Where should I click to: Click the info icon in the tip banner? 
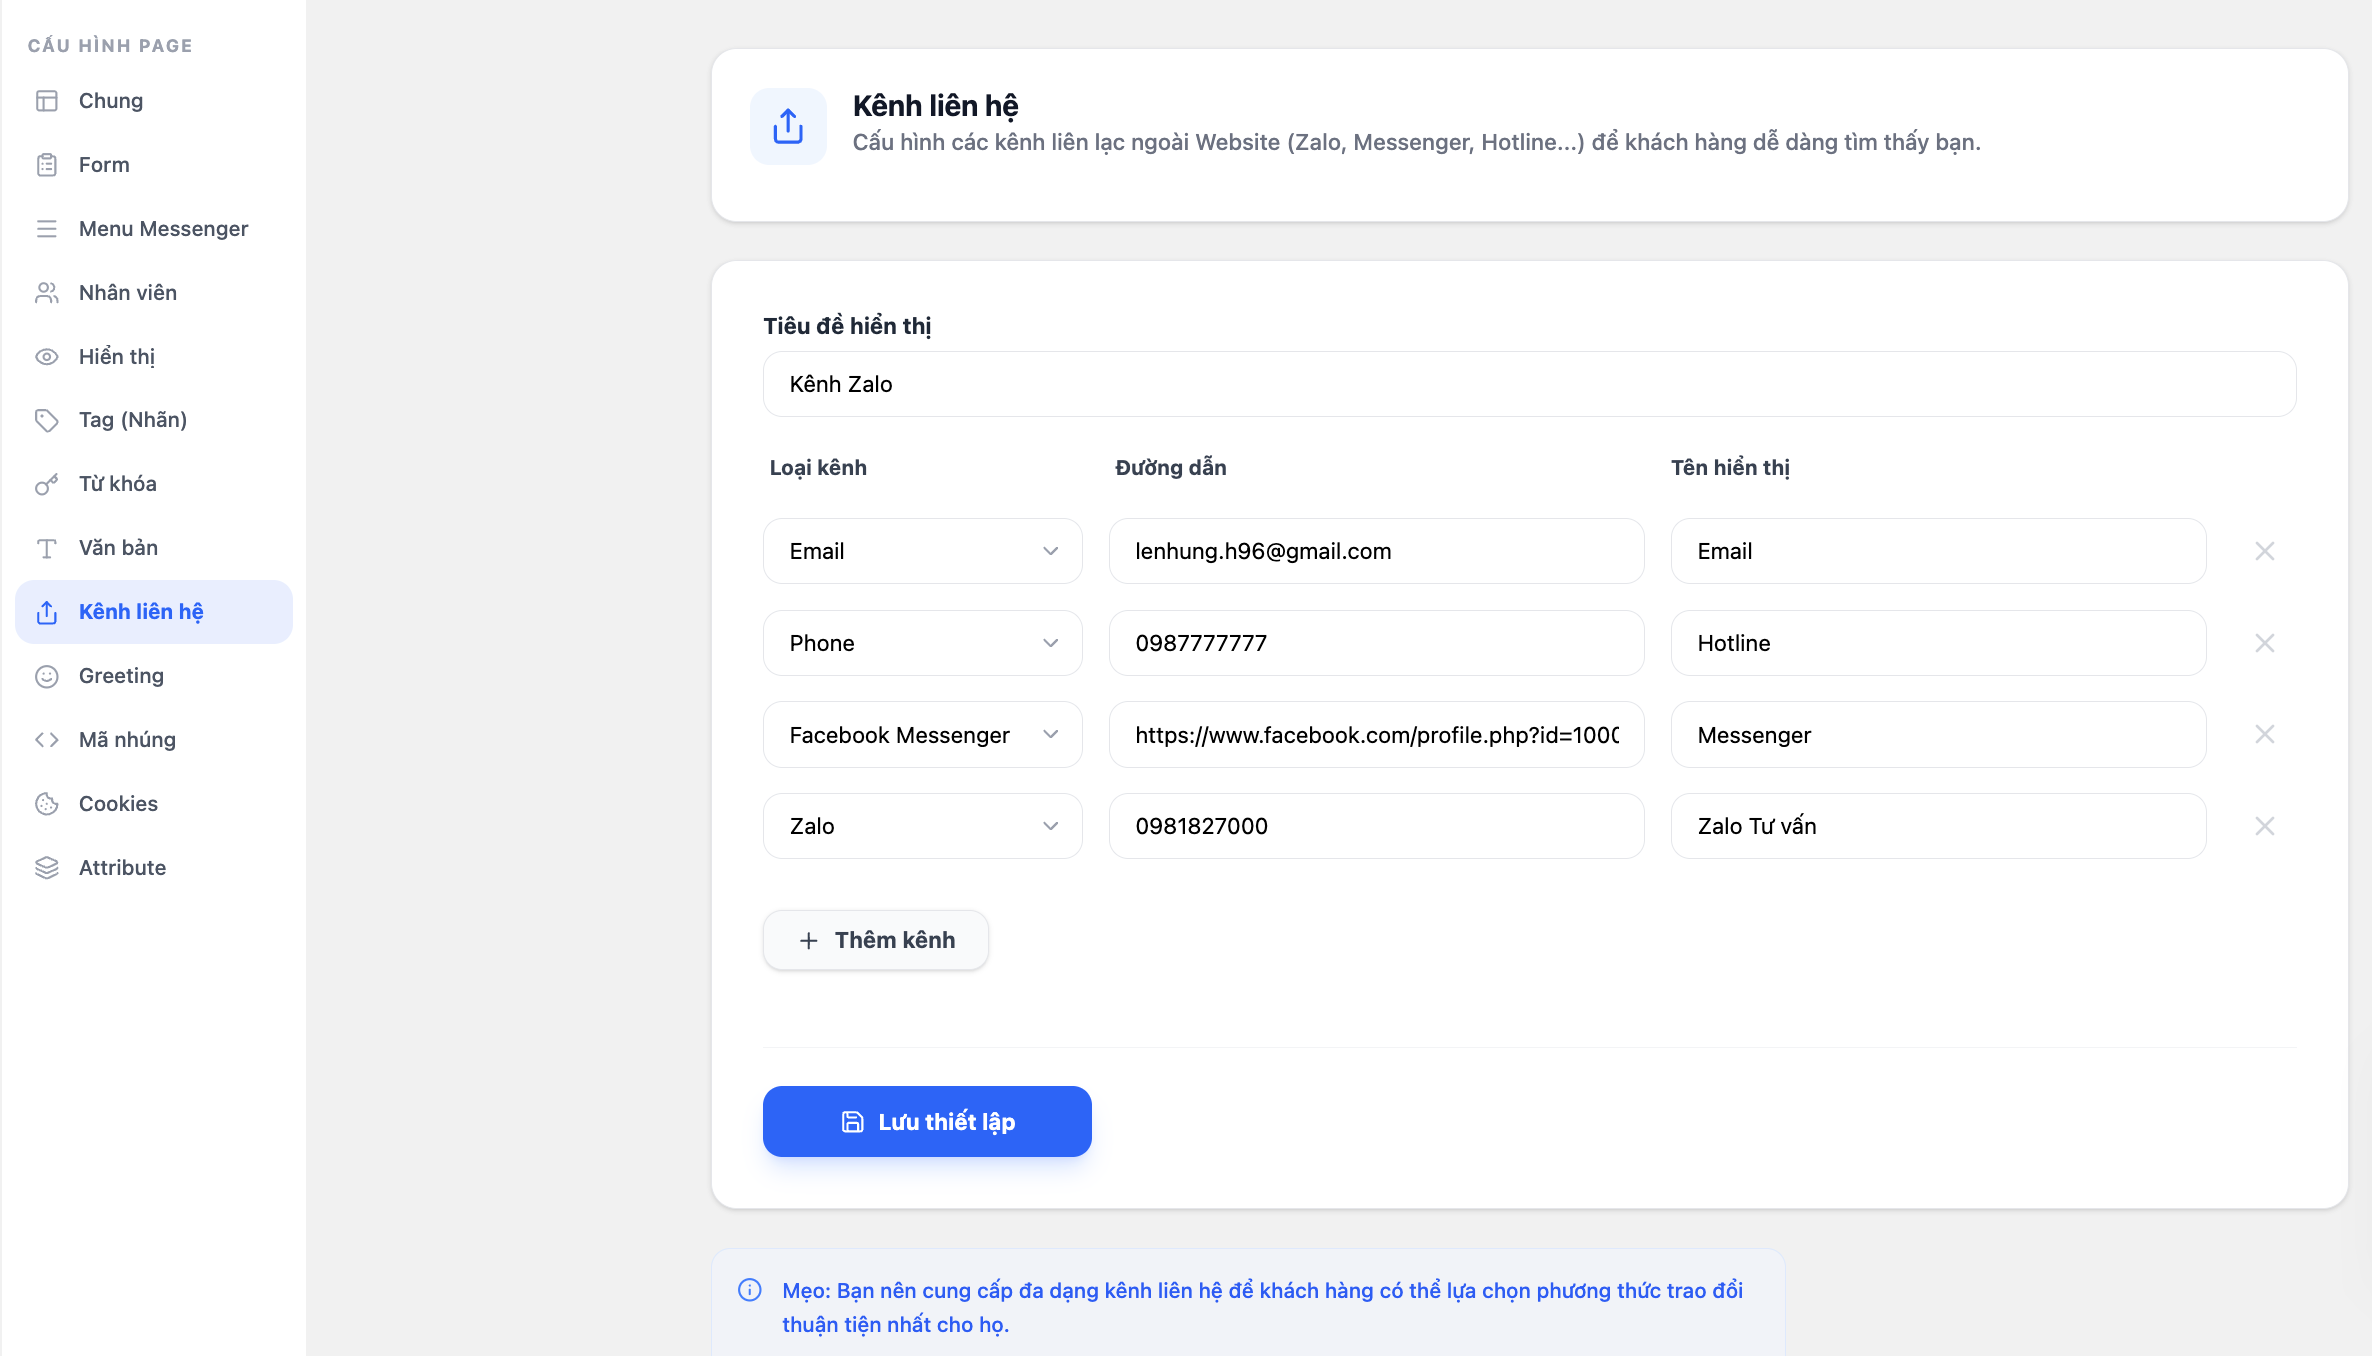pyautogui.click(x=750, y=1290)
